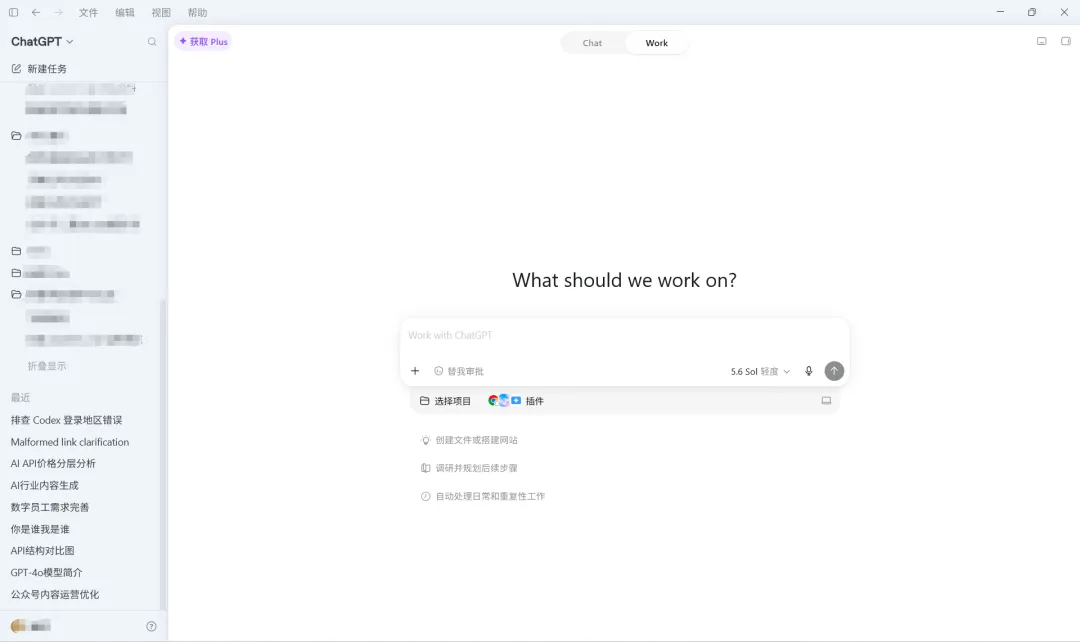Close the ChatGPT window
Screen dimensions: 1080x642
[1063, 12]
